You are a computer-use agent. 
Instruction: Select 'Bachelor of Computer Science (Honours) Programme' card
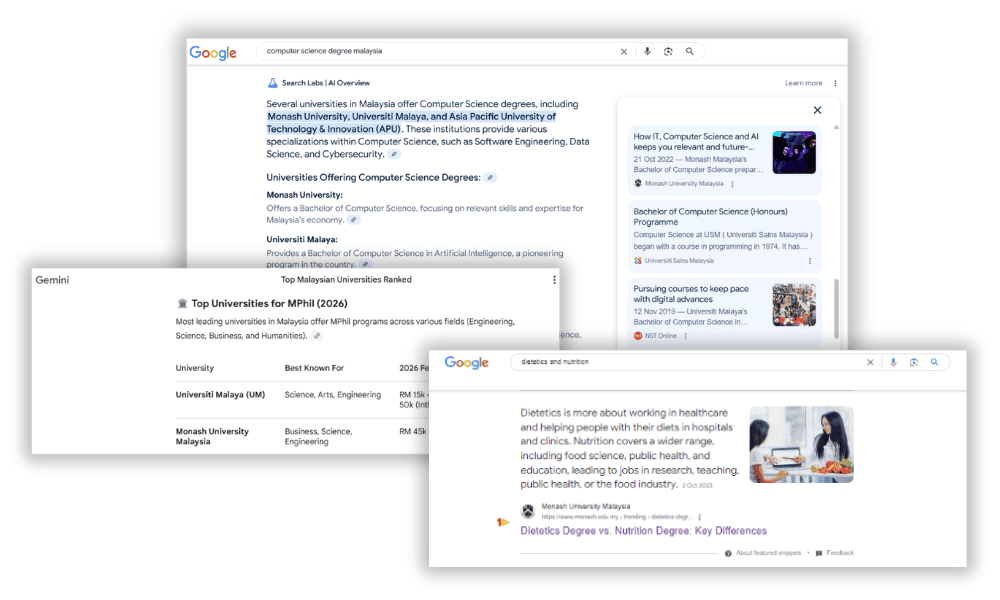coord(710,217)
